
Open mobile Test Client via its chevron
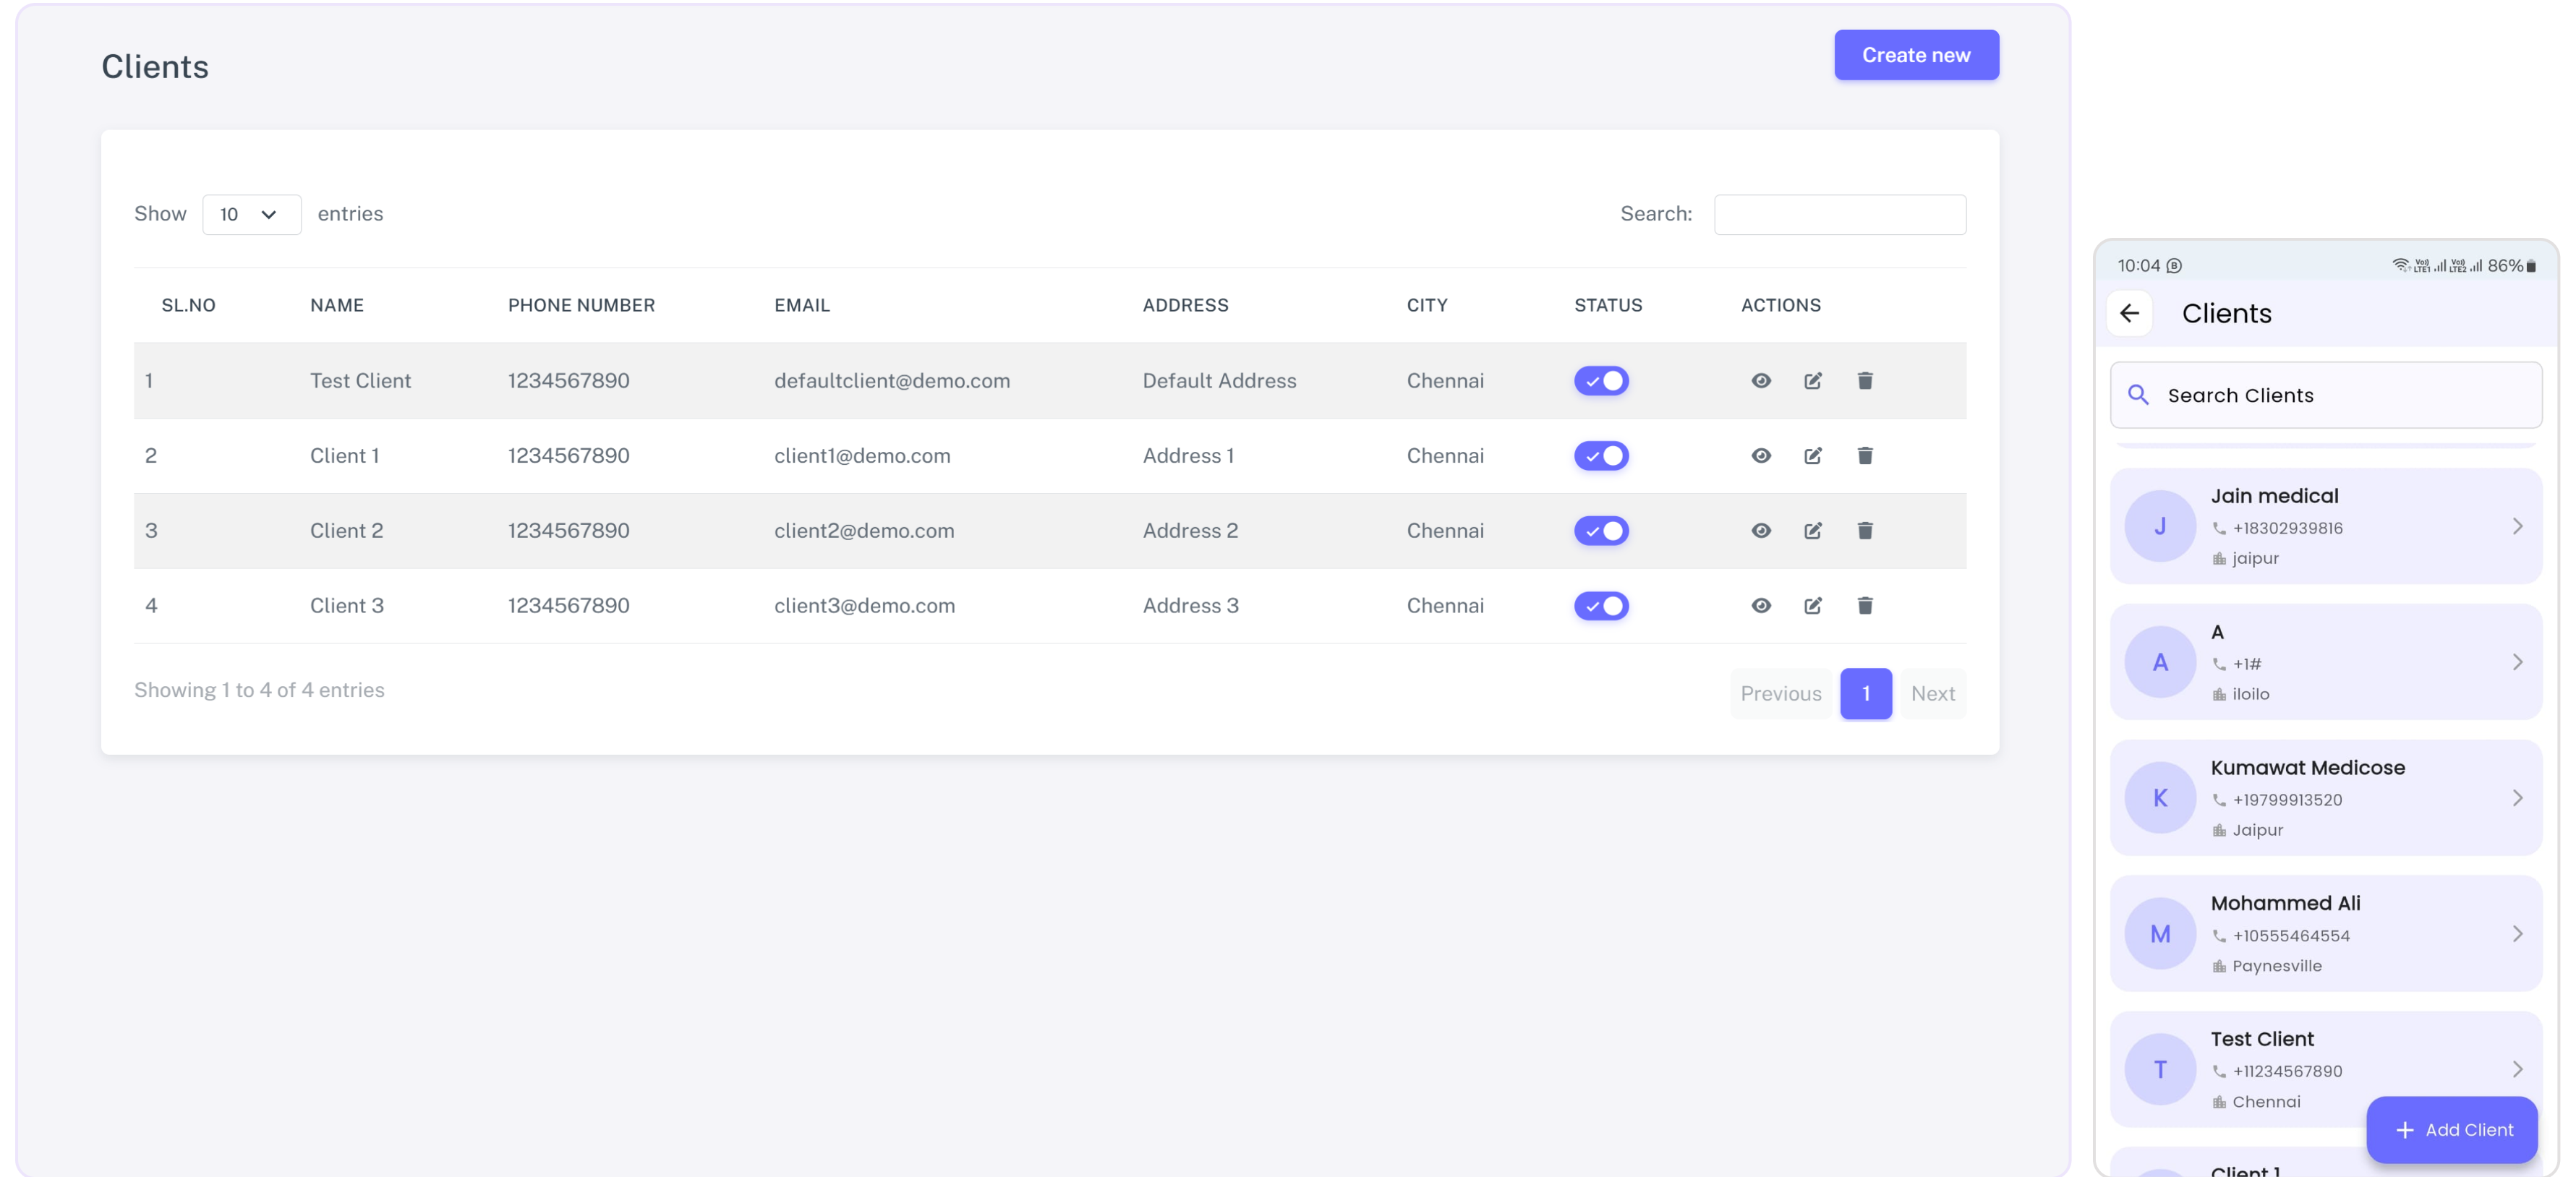point(2517,1070)
